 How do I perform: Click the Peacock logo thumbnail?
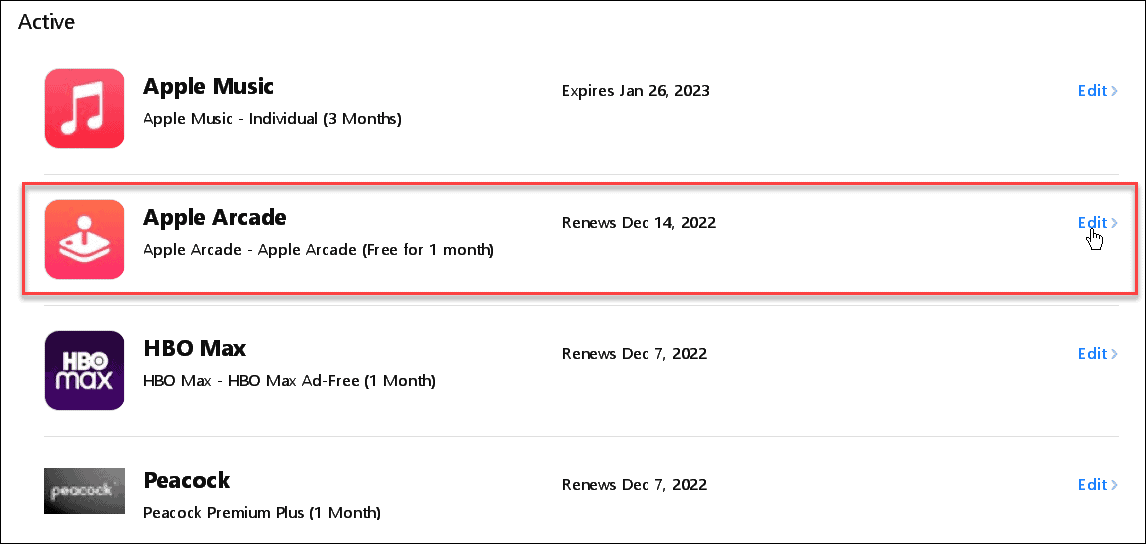click(x=84, y=490)
